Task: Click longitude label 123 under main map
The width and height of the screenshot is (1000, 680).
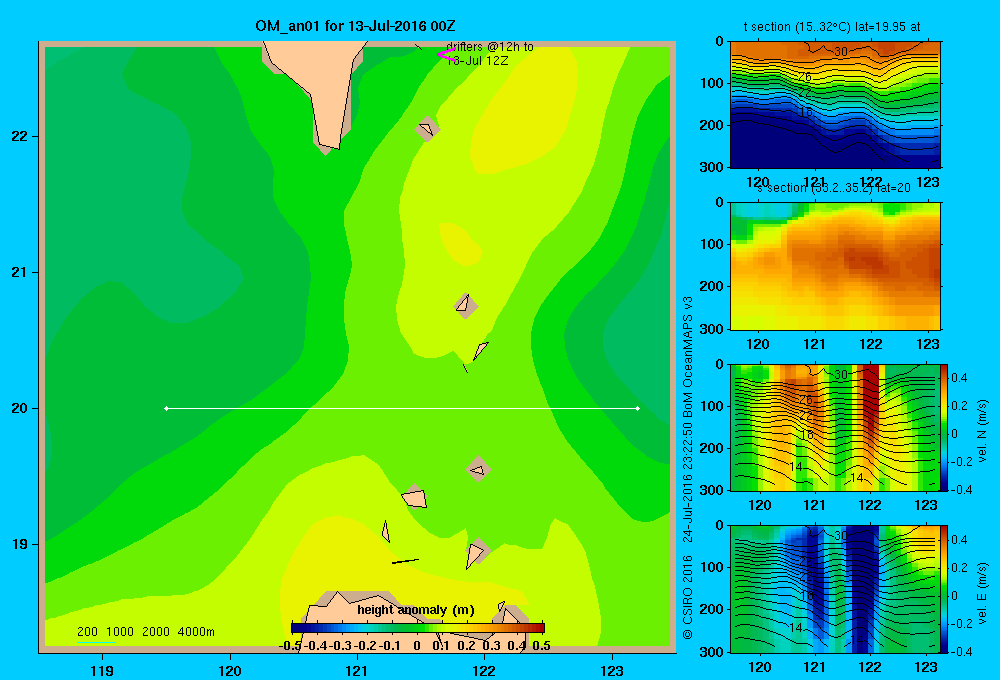Action: [x=612, y=670]
